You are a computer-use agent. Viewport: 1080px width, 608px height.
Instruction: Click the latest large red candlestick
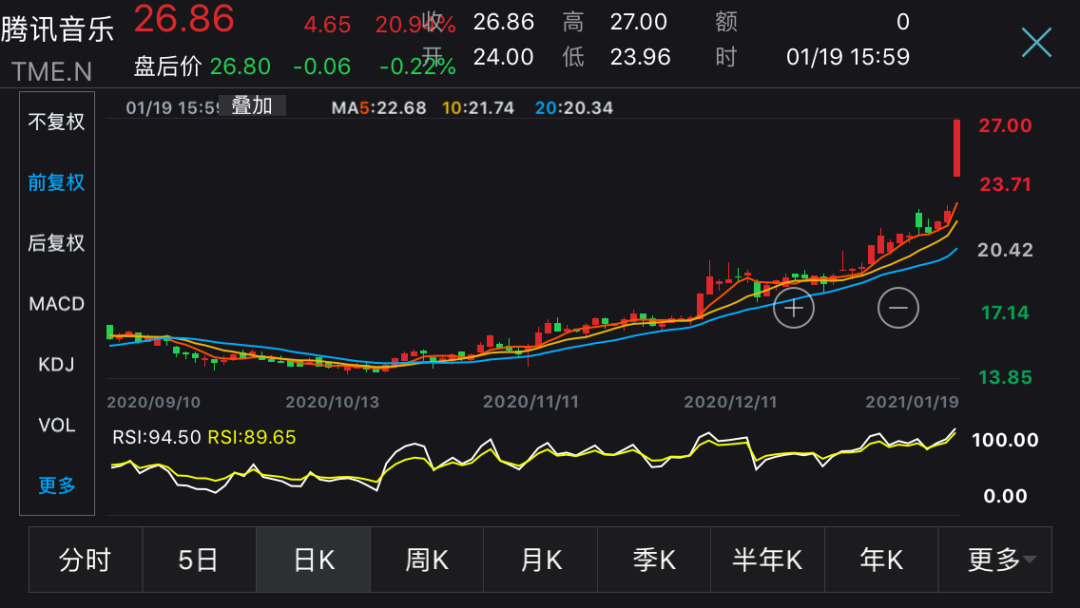pos(957,148)
